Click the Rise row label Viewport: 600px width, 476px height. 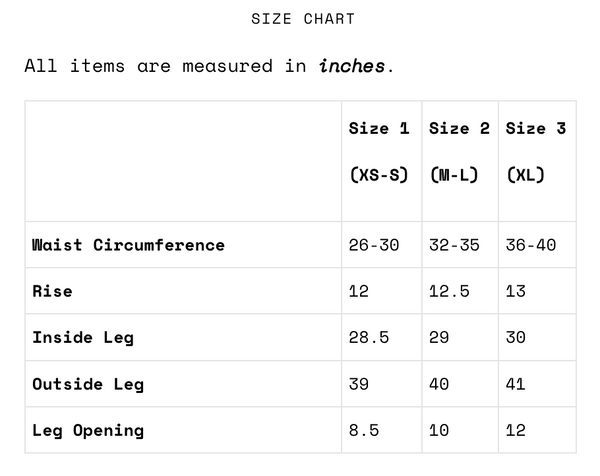tap(52, 291)
